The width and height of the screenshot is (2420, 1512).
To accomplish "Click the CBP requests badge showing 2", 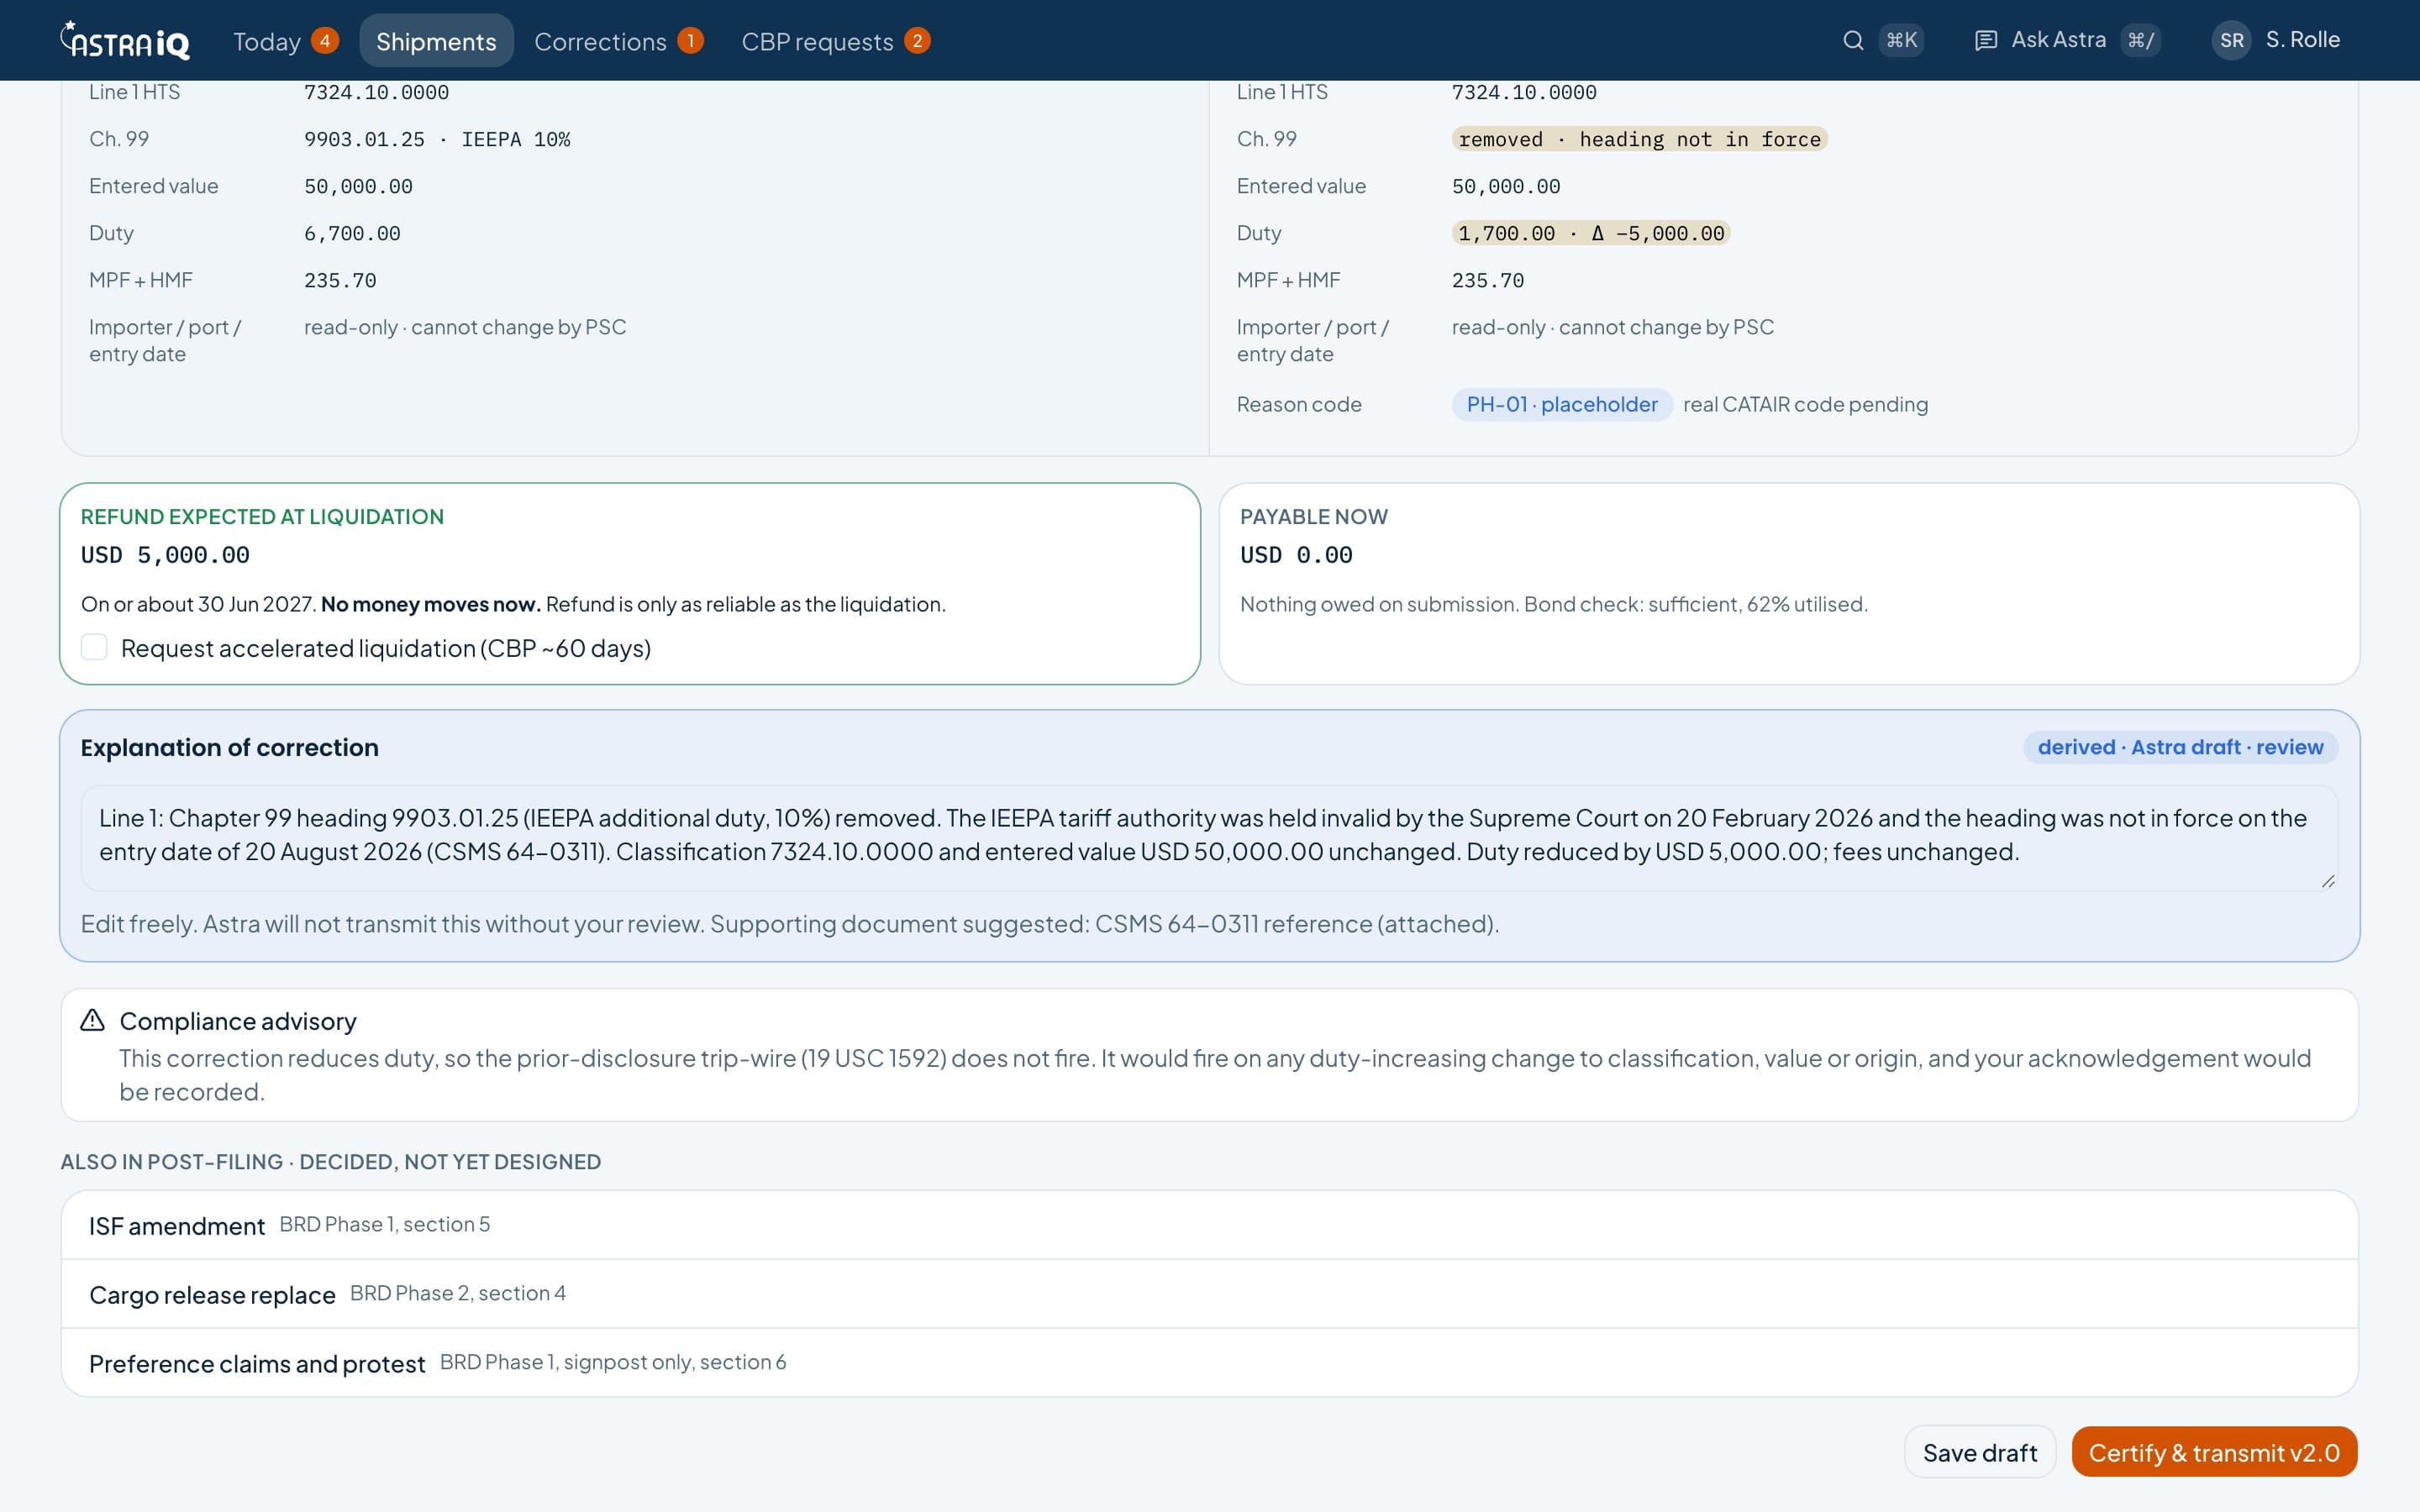I will pyautogui.click(x=917, y=40).
